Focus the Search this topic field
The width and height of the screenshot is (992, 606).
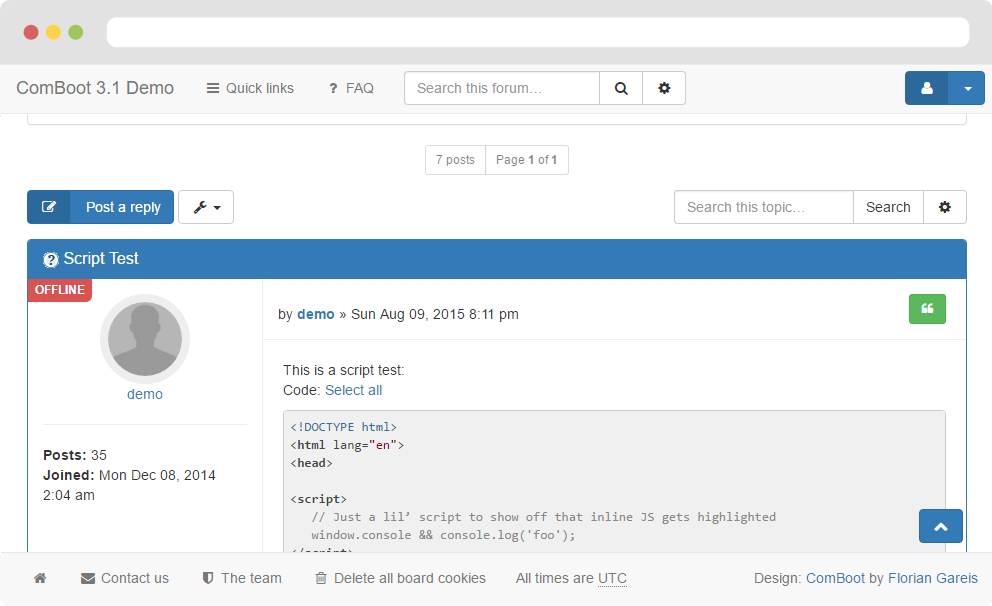coord(764,207)
